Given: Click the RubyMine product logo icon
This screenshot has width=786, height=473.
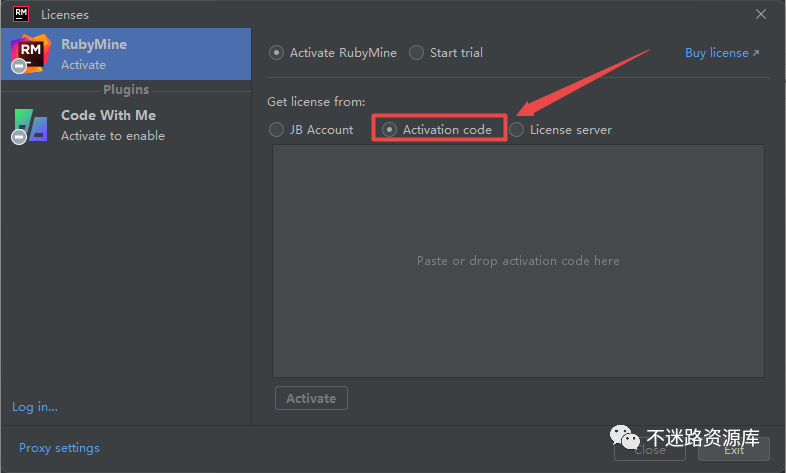Looking at the screenshot, I should pos(31,54).
